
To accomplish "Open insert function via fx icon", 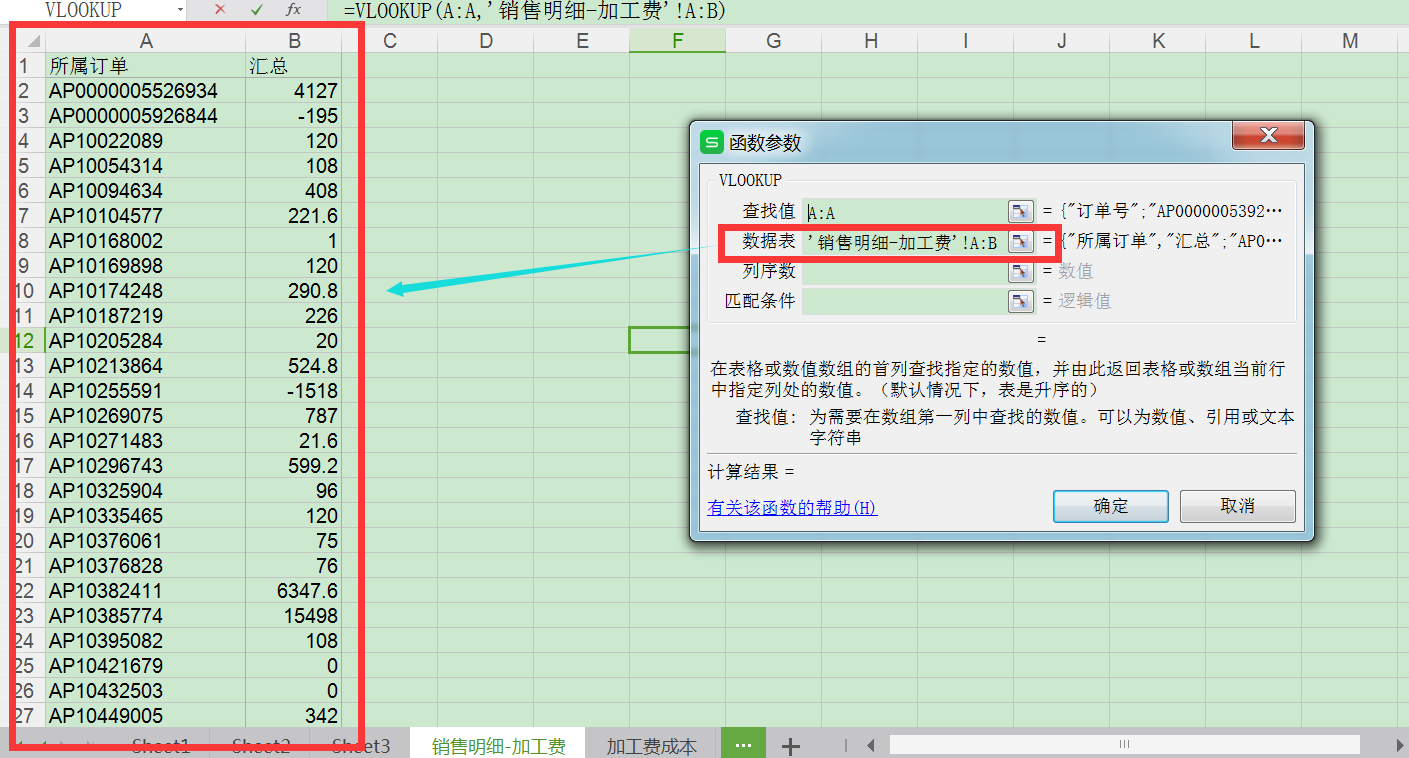I will click(293, 9).
